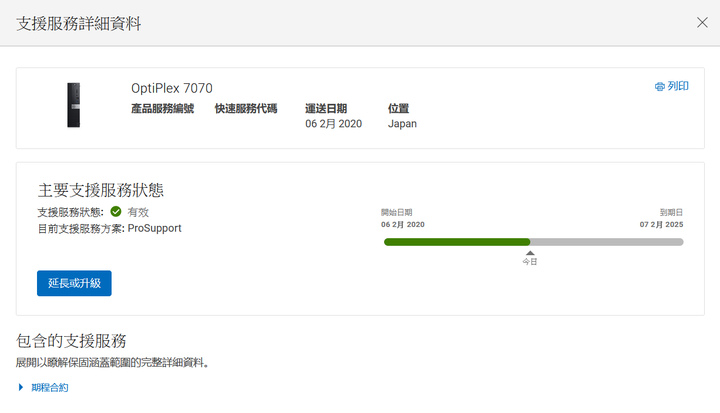The width and height of the screenshot is (720, 413).
Task: Close the support services details dialog
Action: (702, 23)
